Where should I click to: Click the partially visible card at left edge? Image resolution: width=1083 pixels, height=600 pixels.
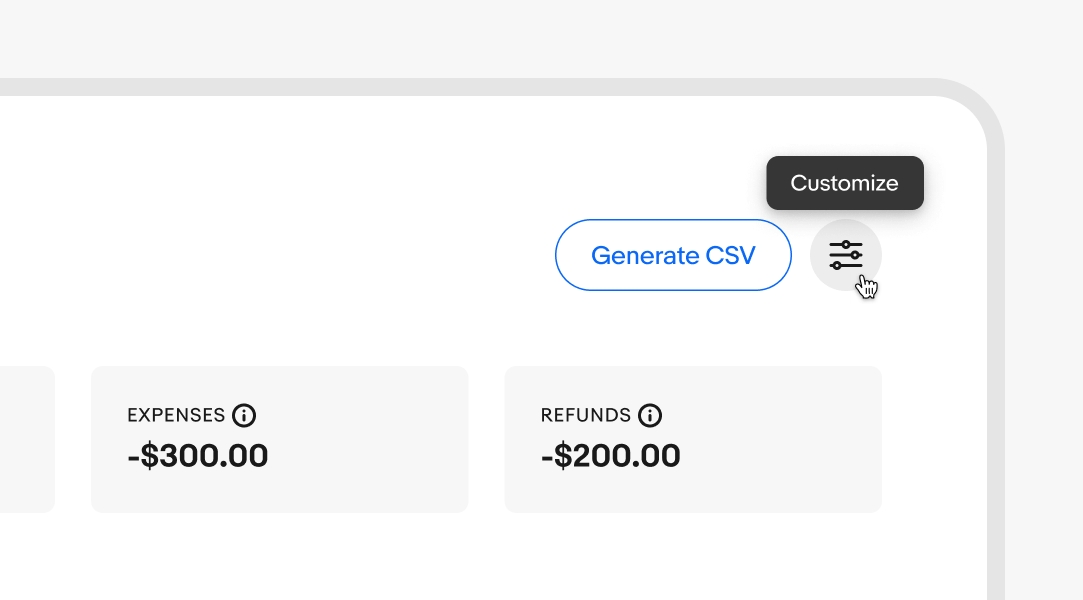(26, 440)
